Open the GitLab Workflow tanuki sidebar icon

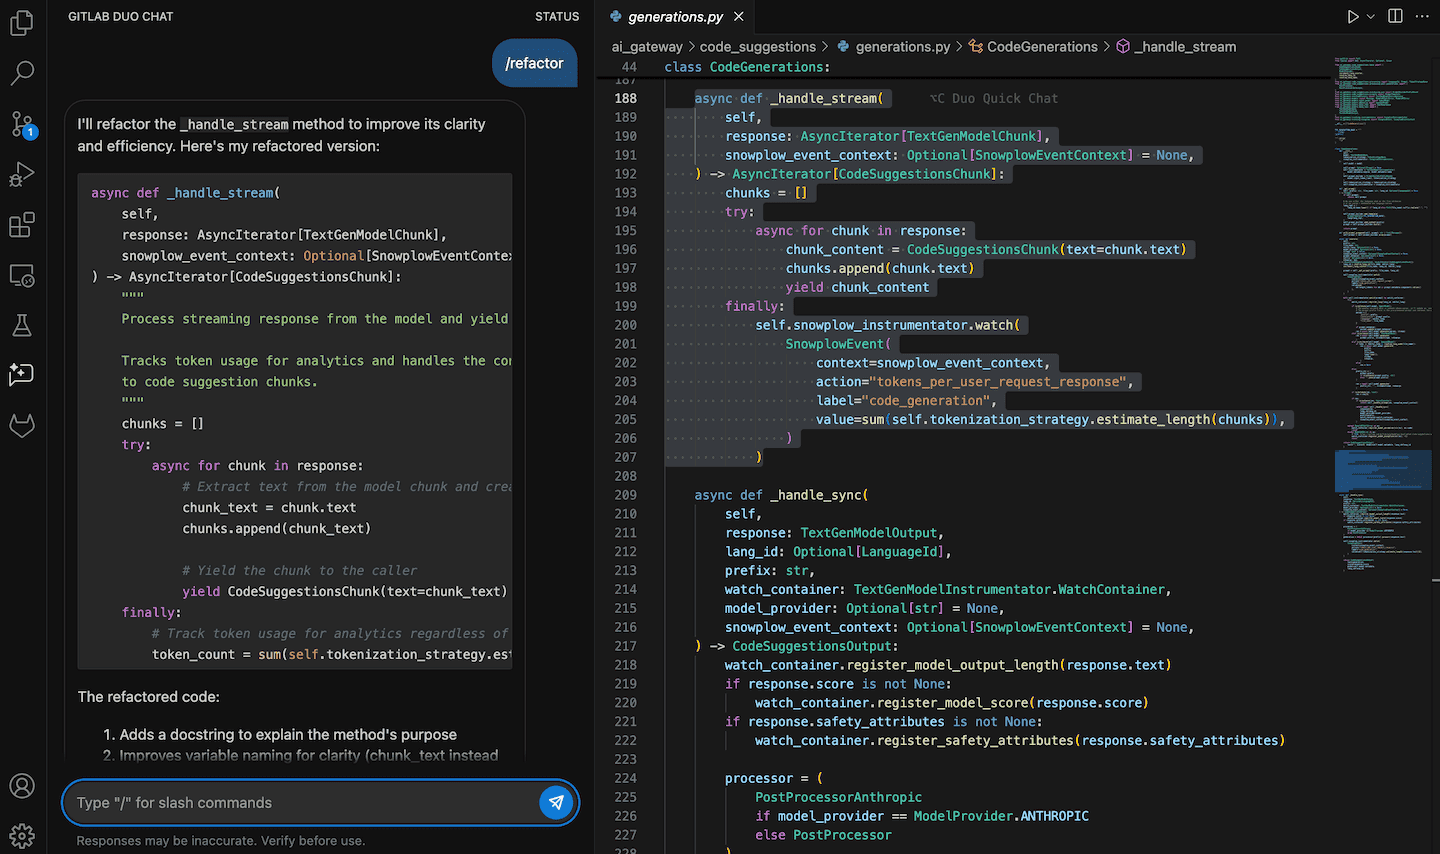click(22, 425)
